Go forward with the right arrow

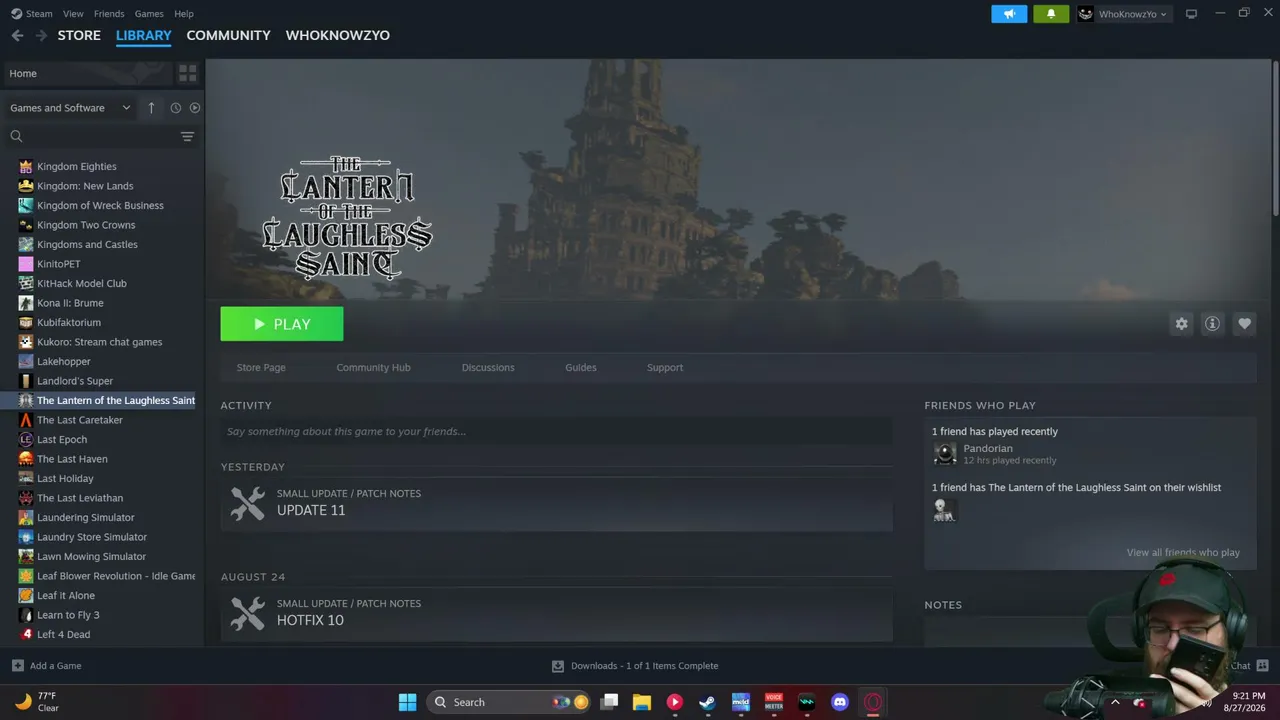(41, 35)
